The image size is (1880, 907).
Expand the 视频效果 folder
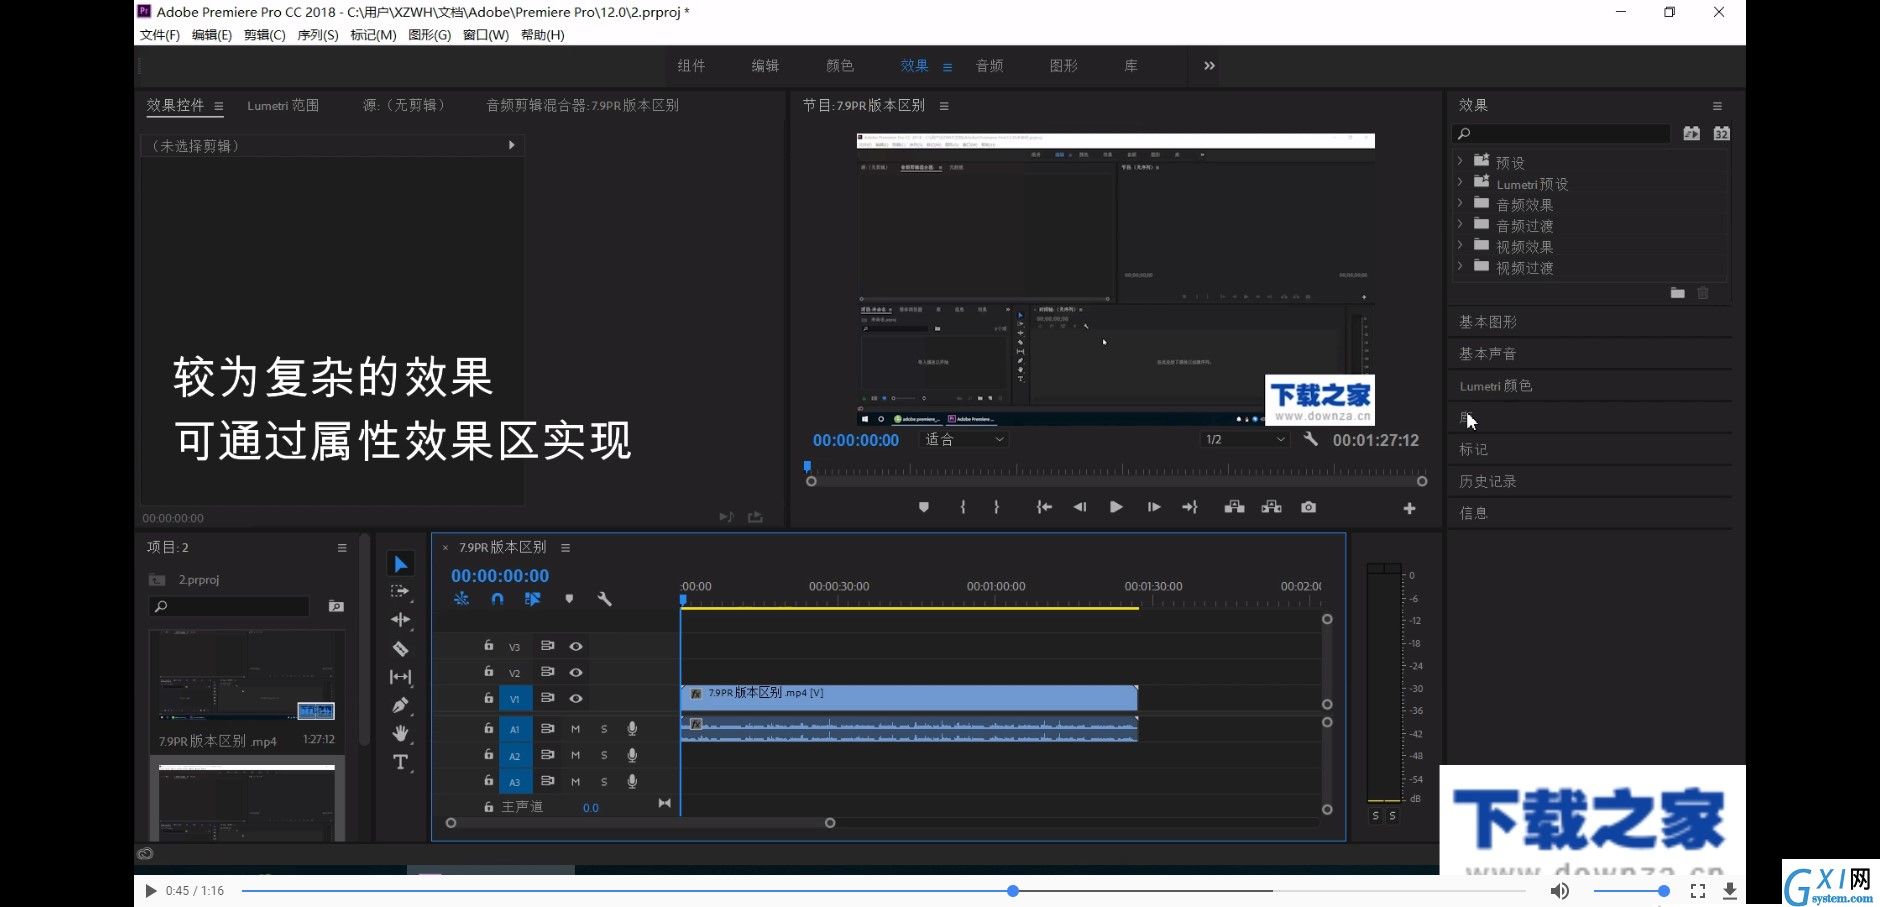point(1460,245)
